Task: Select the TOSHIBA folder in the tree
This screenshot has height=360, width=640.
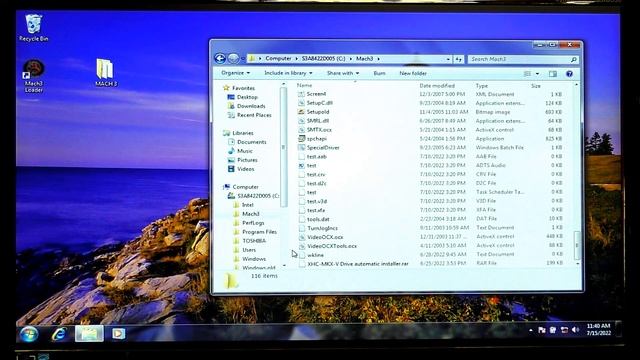Action: point(254,241)
